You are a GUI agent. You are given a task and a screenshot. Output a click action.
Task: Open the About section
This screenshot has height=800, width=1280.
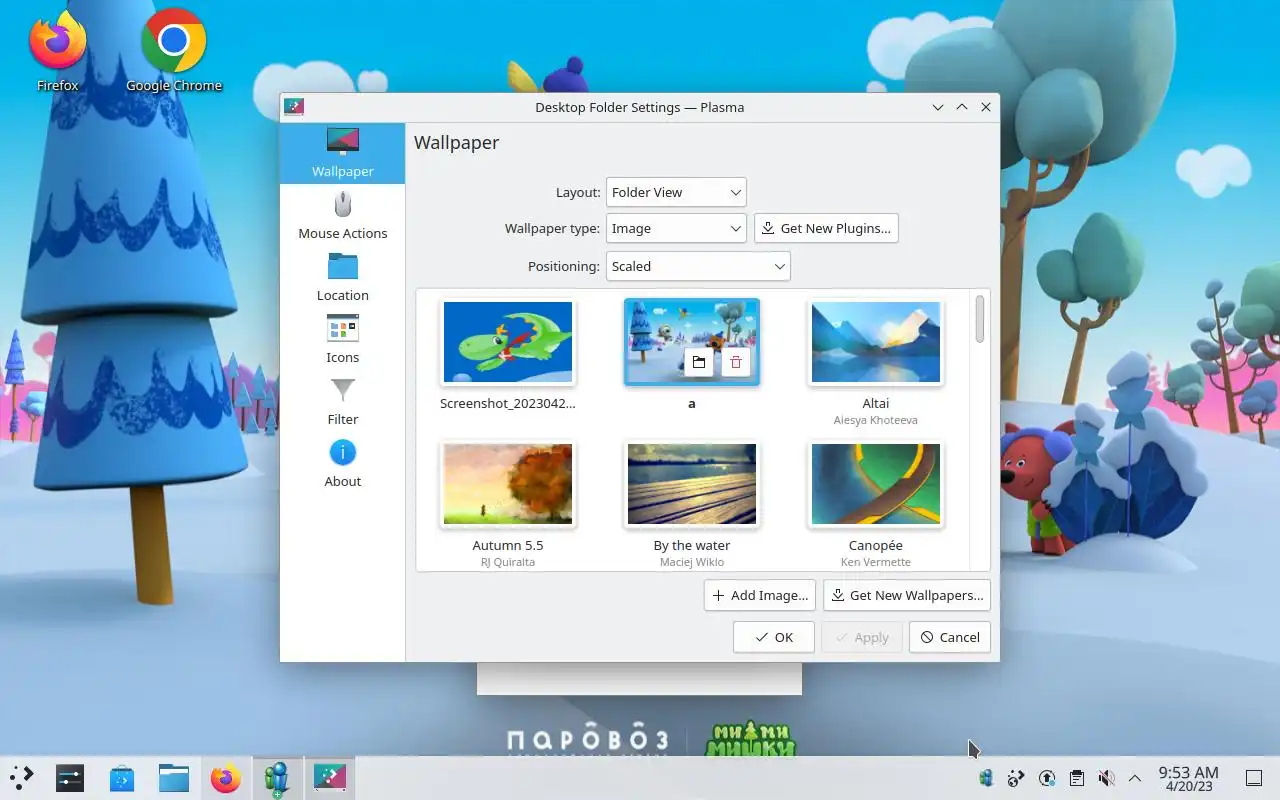342,464
